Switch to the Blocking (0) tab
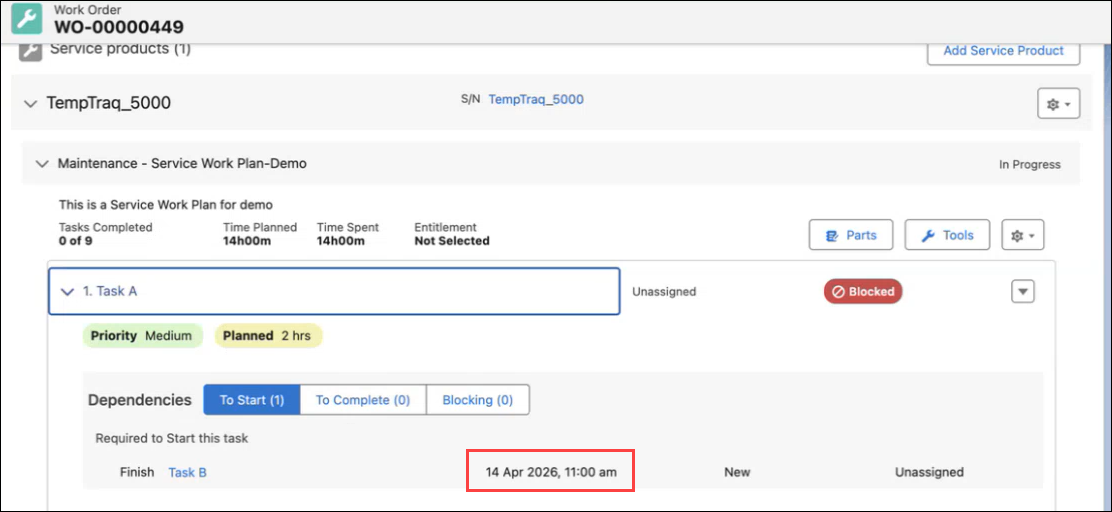Image resolution: width=1112 pixels, height=512 pixels. coord(477,400)
